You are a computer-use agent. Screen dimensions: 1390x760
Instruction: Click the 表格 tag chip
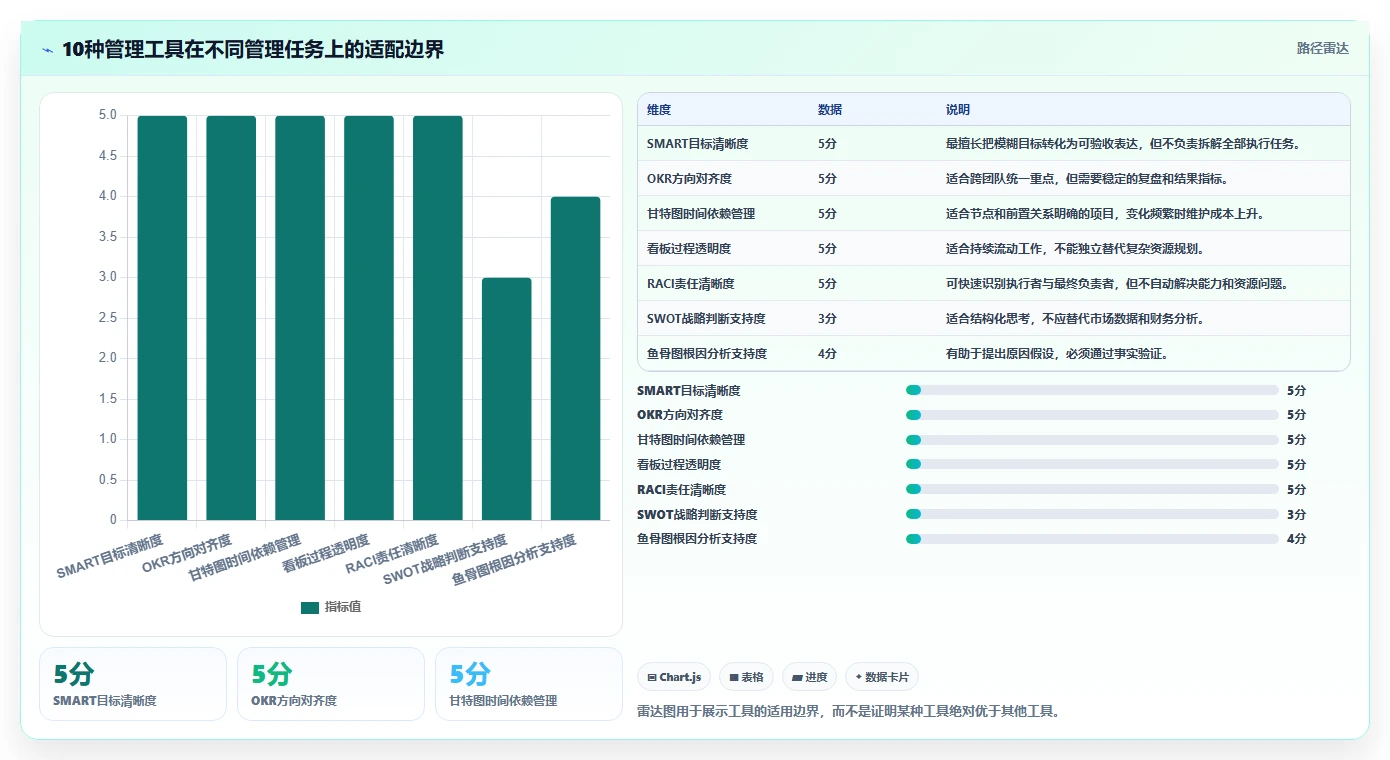(x=746, y=677)
